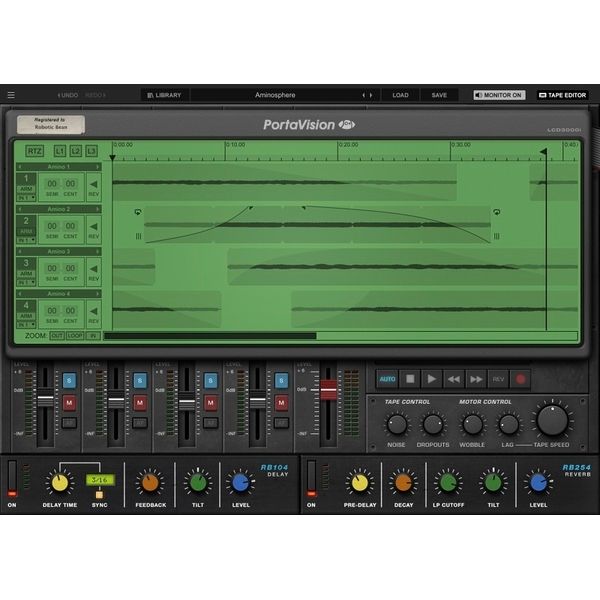Screen dimensions: 600x600
Task: Open track 4 IN 1 input dropdown
Action: point(26,324)
